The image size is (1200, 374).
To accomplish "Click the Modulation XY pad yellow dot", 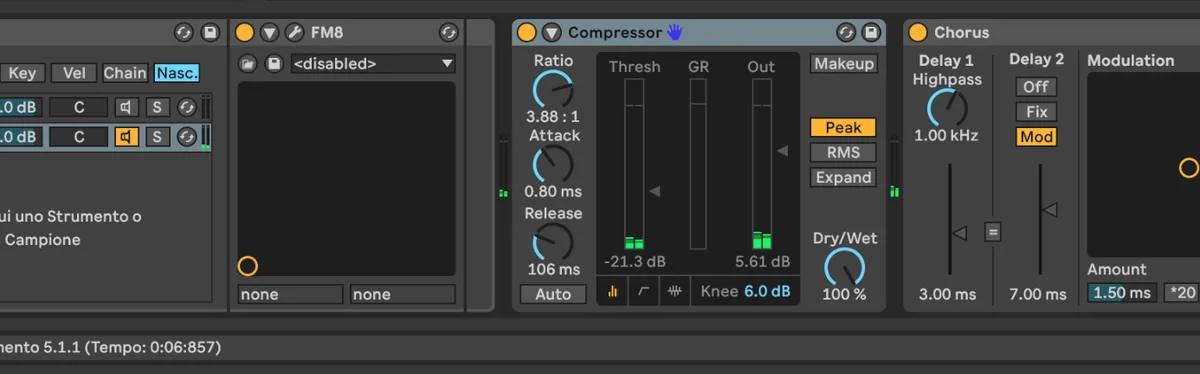I will 1189,167.
